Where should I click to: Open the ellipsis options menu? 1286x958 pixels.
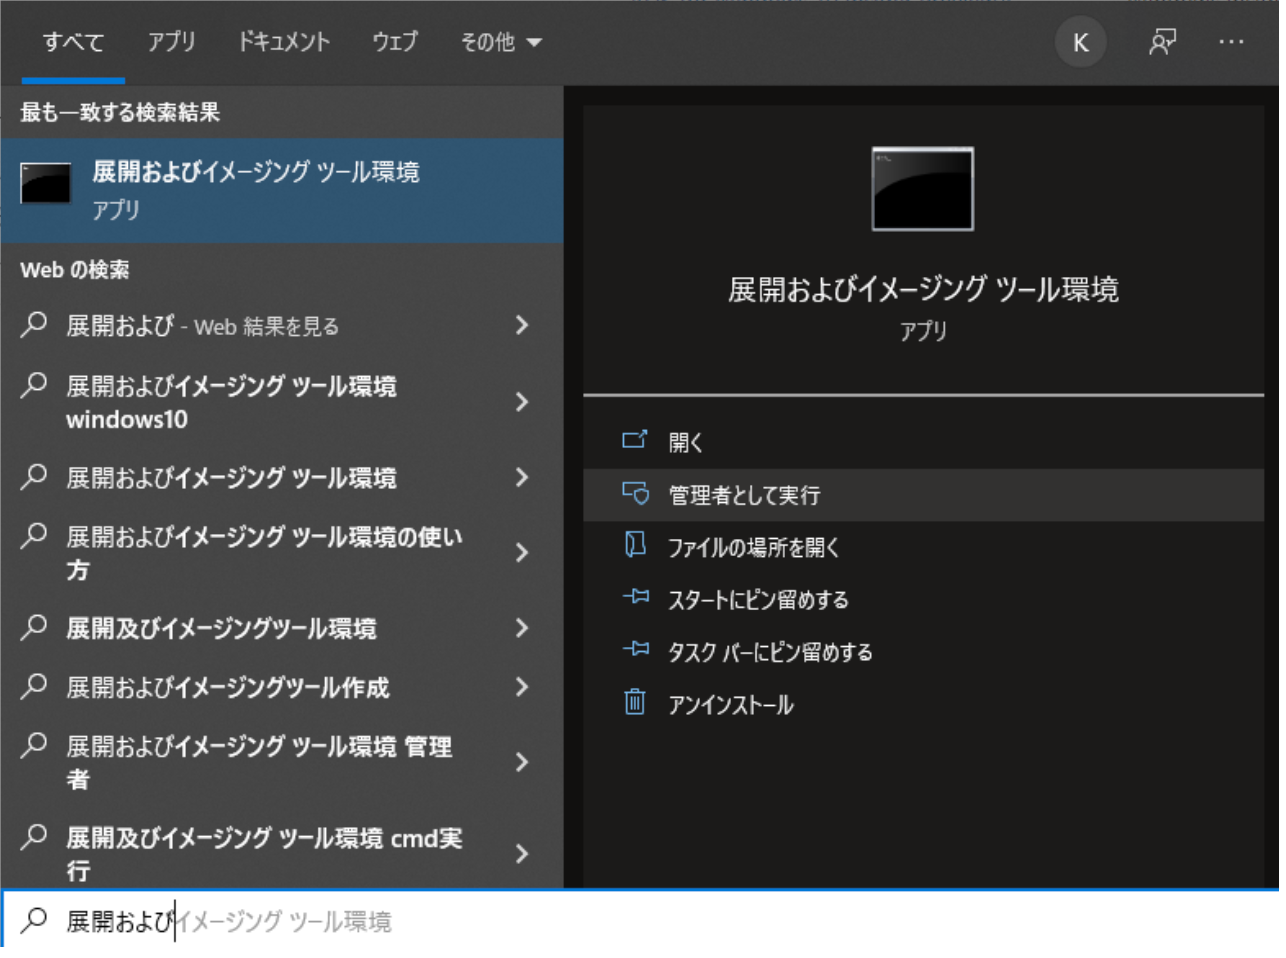[x=1232, y=42]
